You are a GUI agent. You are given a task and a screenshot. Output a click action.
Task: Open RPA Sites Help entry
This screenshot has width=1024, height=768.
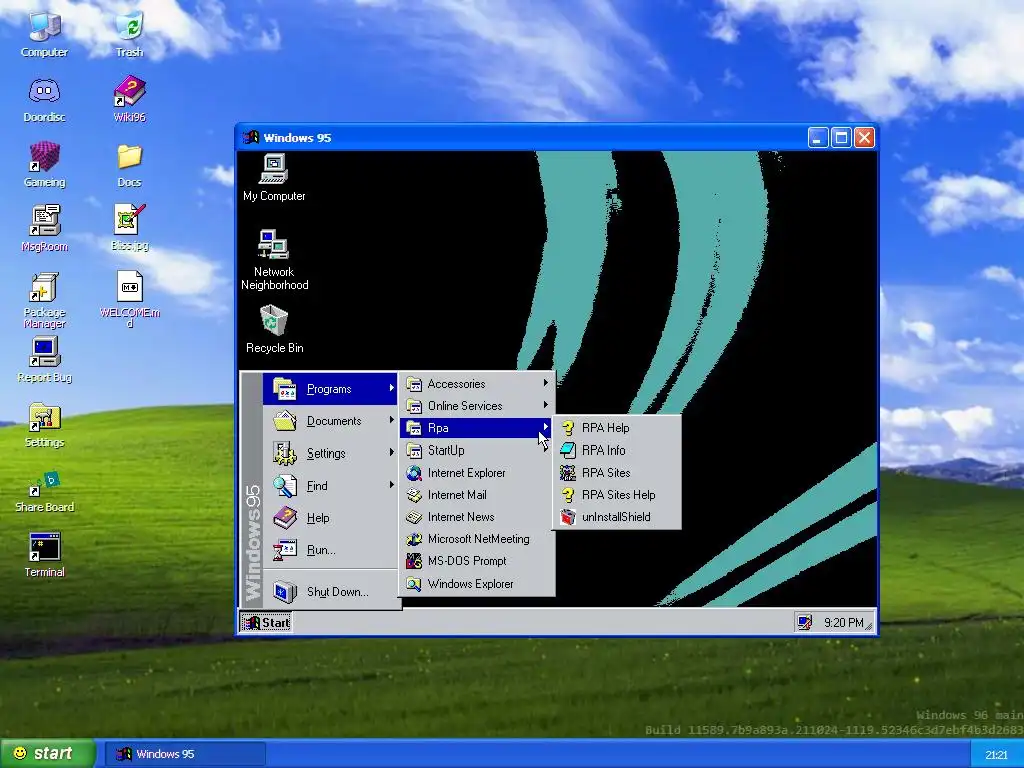[x=617, y=494]
